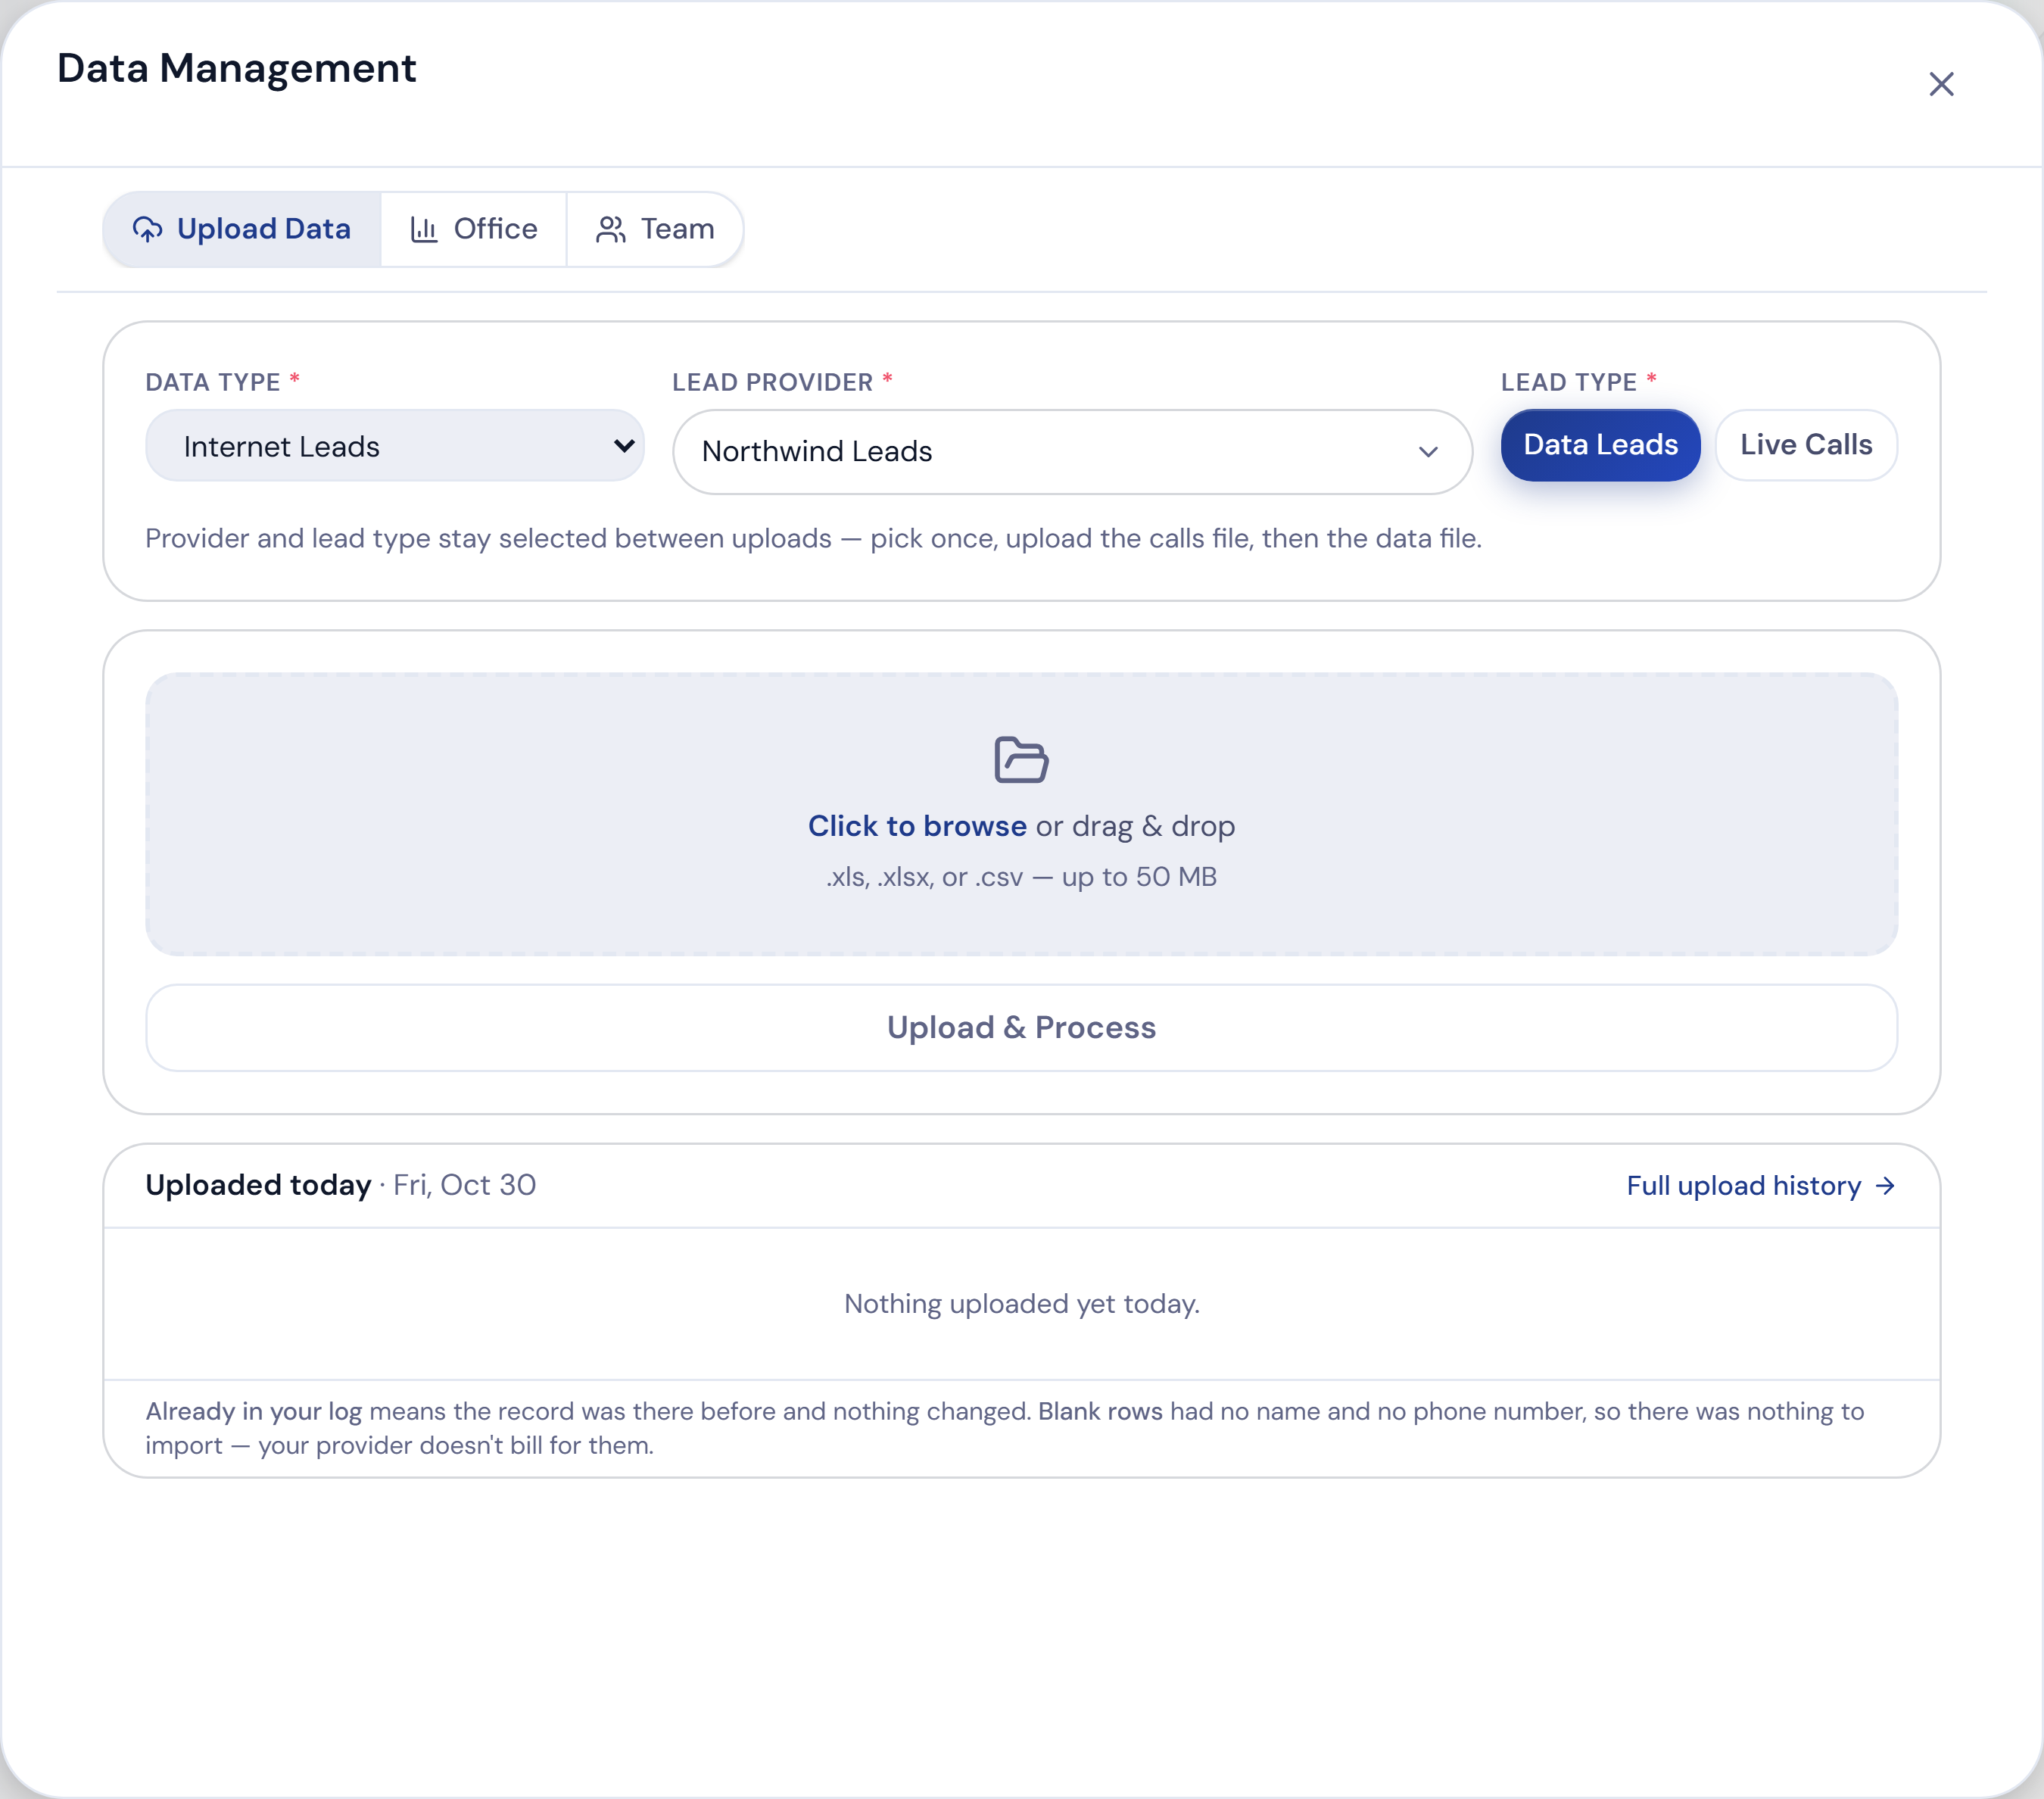Click the 'Already in your log' note
Image resolution: width=2044 pixels, height=1799 pixels.
[x=1005, y=1428]
